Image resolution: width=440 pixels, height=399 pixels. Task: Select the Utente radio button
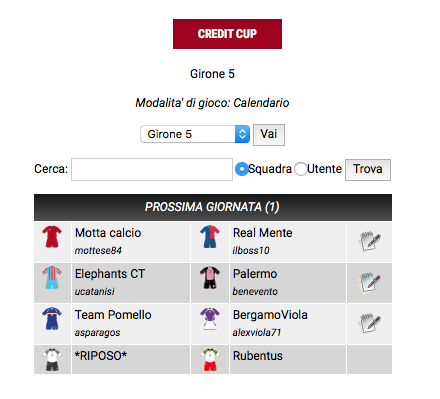point(300,169)
